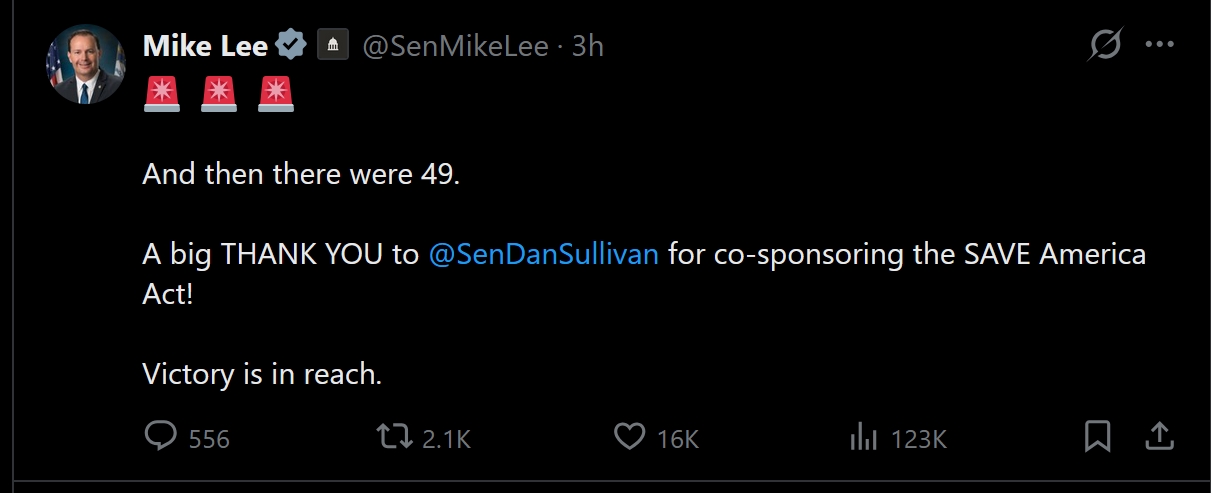Click the "Victory is in reach." post text

tap(263, 375)
